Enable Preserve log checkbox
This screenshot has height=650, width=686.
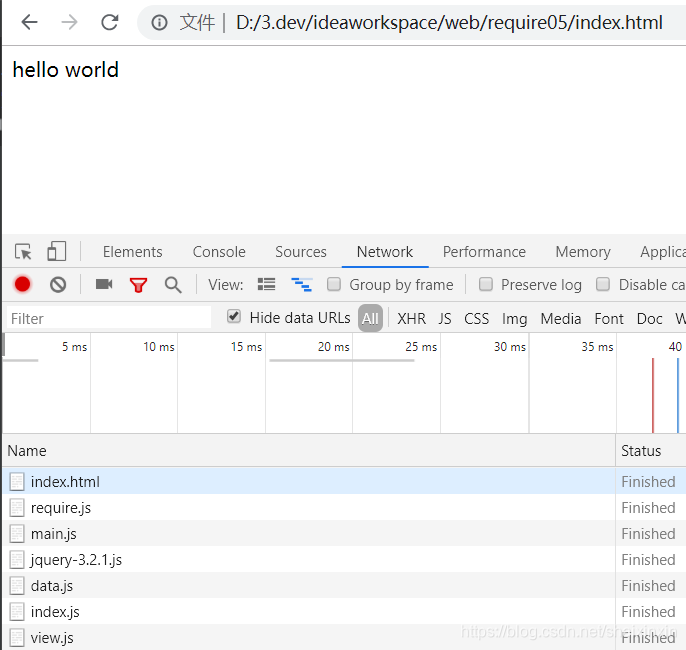[x=486, y=284]
